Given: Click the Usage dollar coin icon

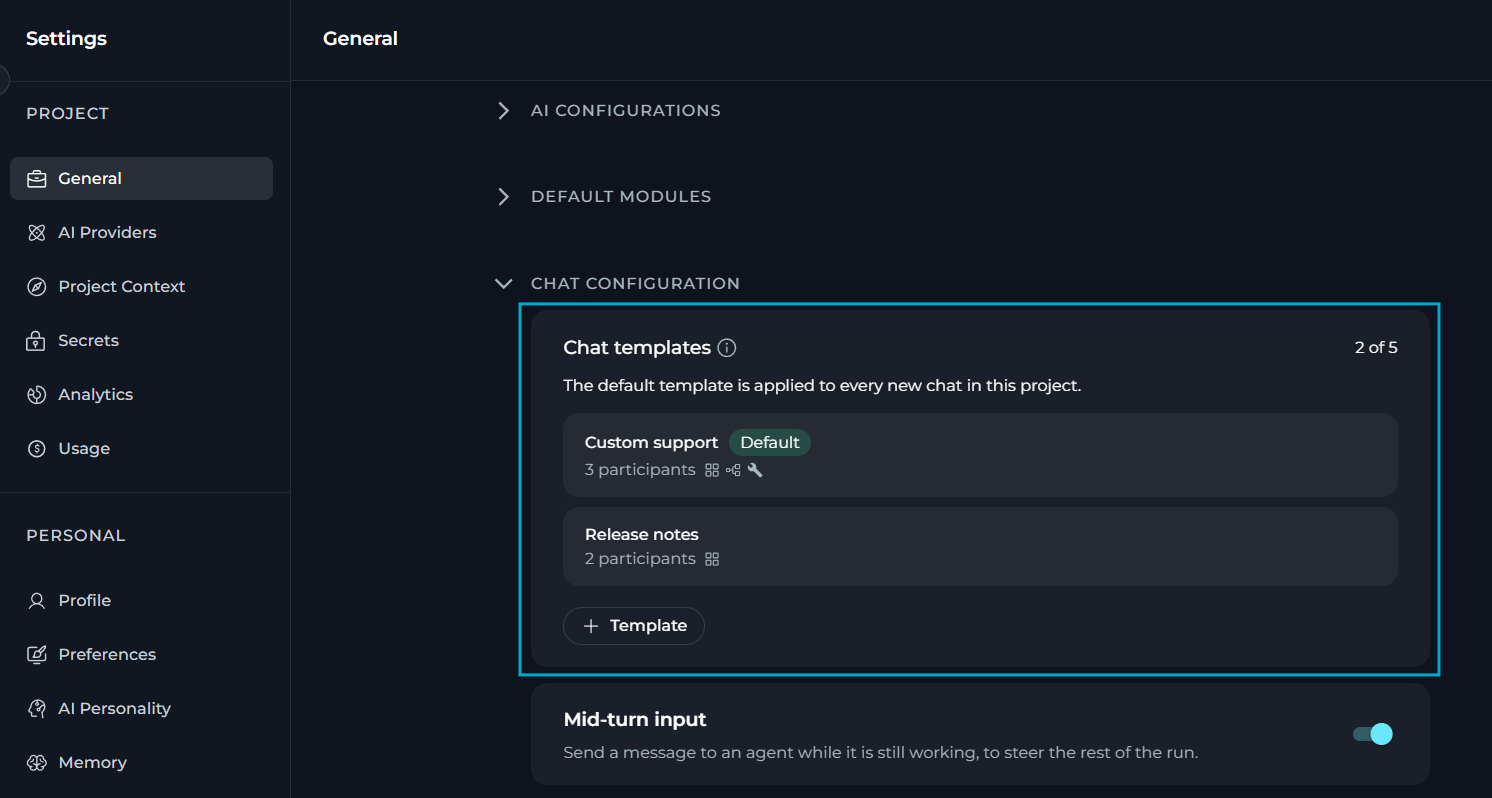Looking at the screenshot, I should [x=37, y=449].
